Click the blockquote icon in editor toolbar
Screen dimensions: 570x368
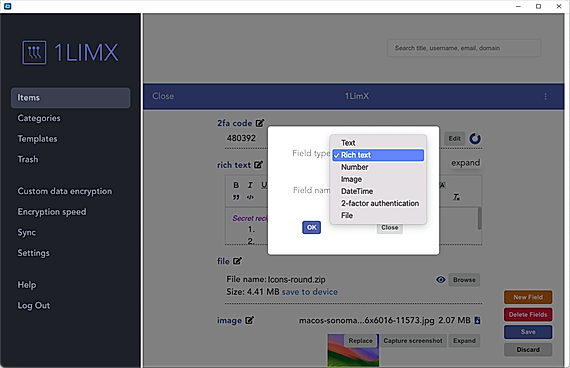(236, 197)
